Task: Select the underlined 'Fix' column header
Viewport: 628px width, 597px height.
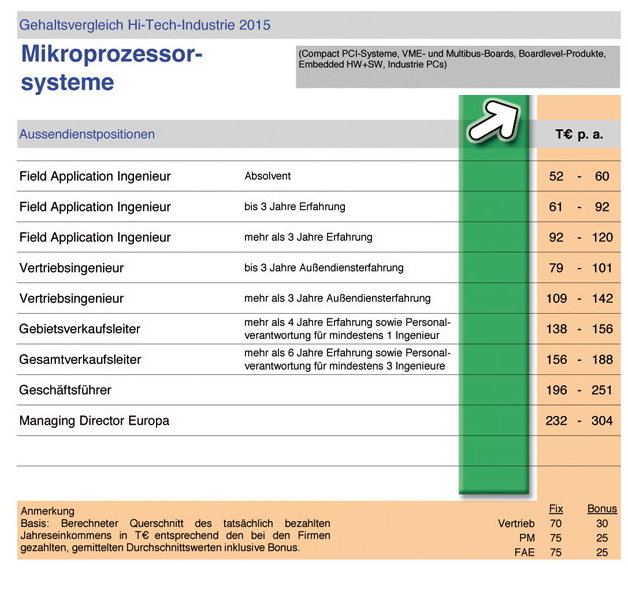Action: click(556, 509)
